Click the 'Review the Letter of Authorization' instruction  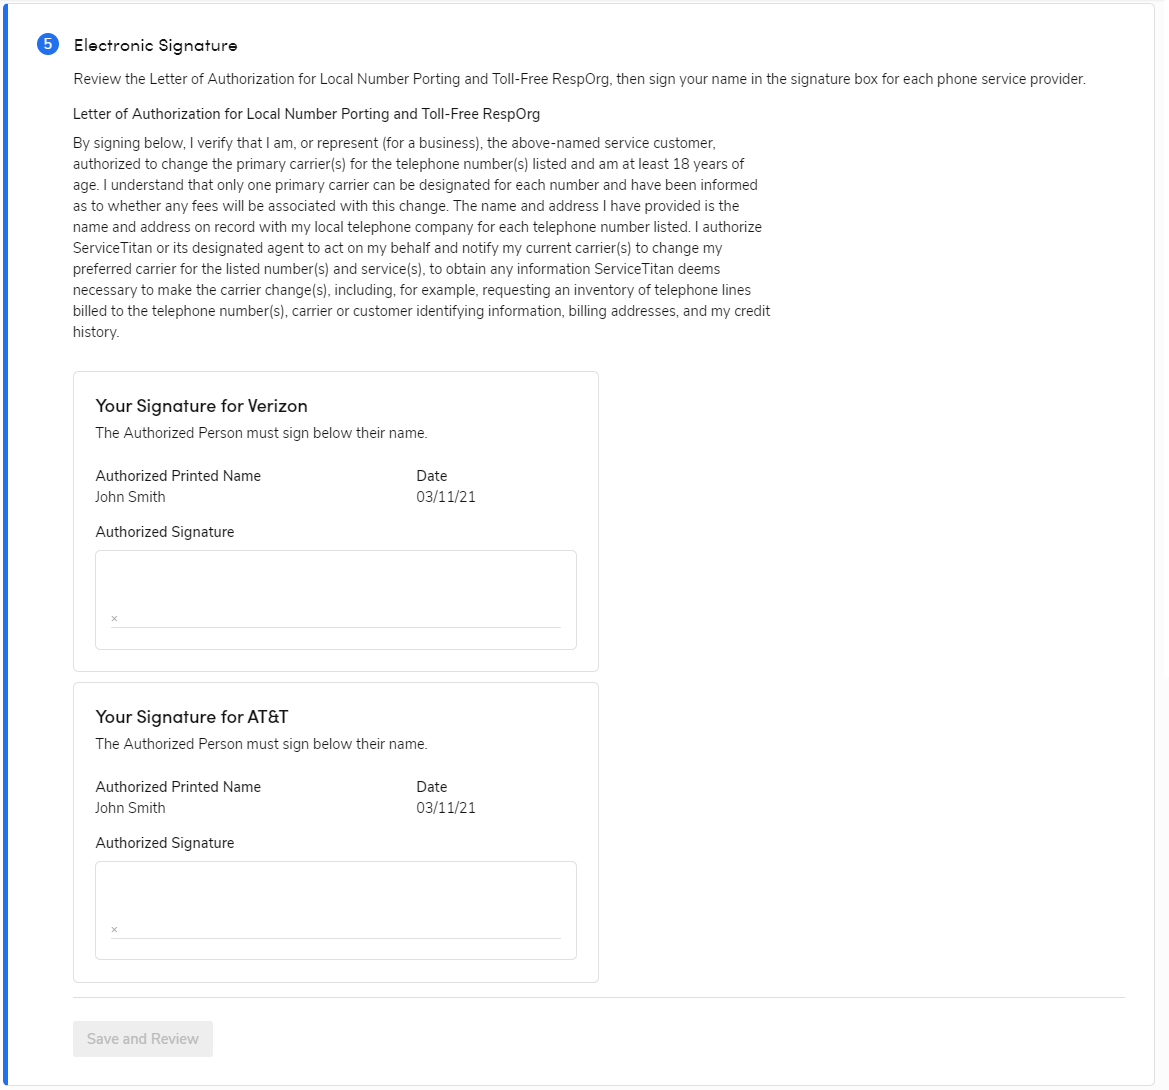point(579,79)
